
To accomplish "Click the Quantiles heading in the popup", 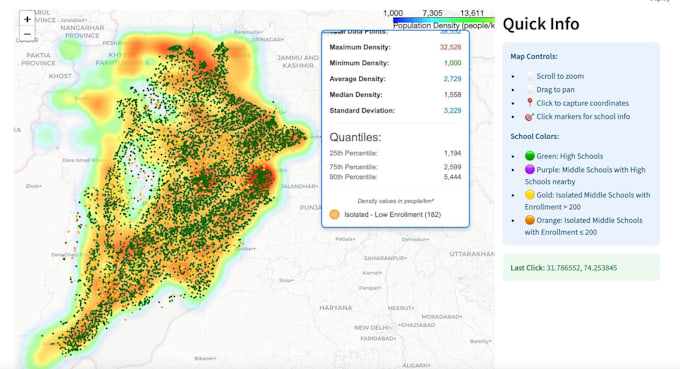I will [355, 137].
